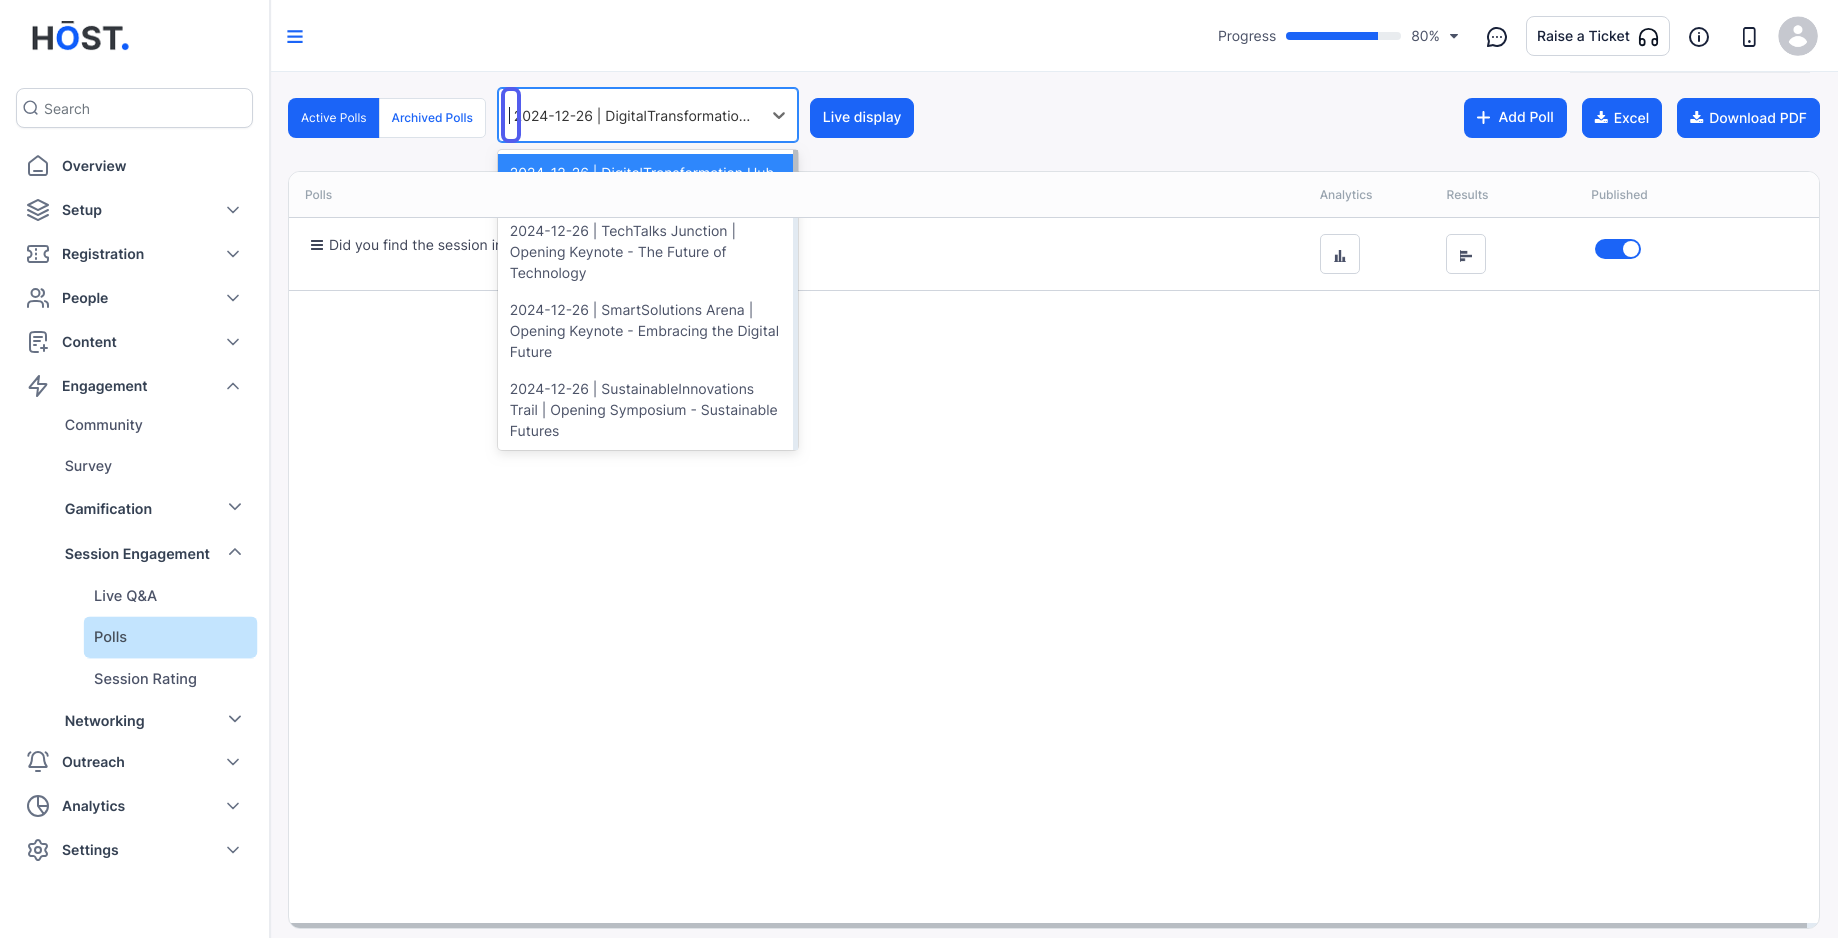The height and width of the screenshot is (938, 1838).
Task: Collapse the Session Engagement chevron
Action: pos(235,552)
